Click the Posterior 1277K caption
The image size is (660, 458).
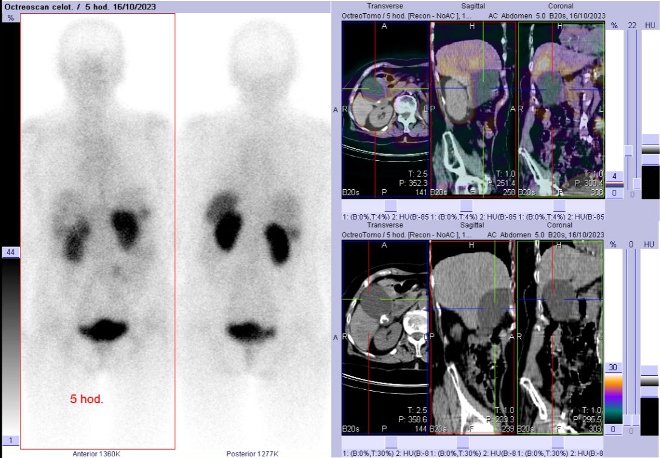[252, 454]
